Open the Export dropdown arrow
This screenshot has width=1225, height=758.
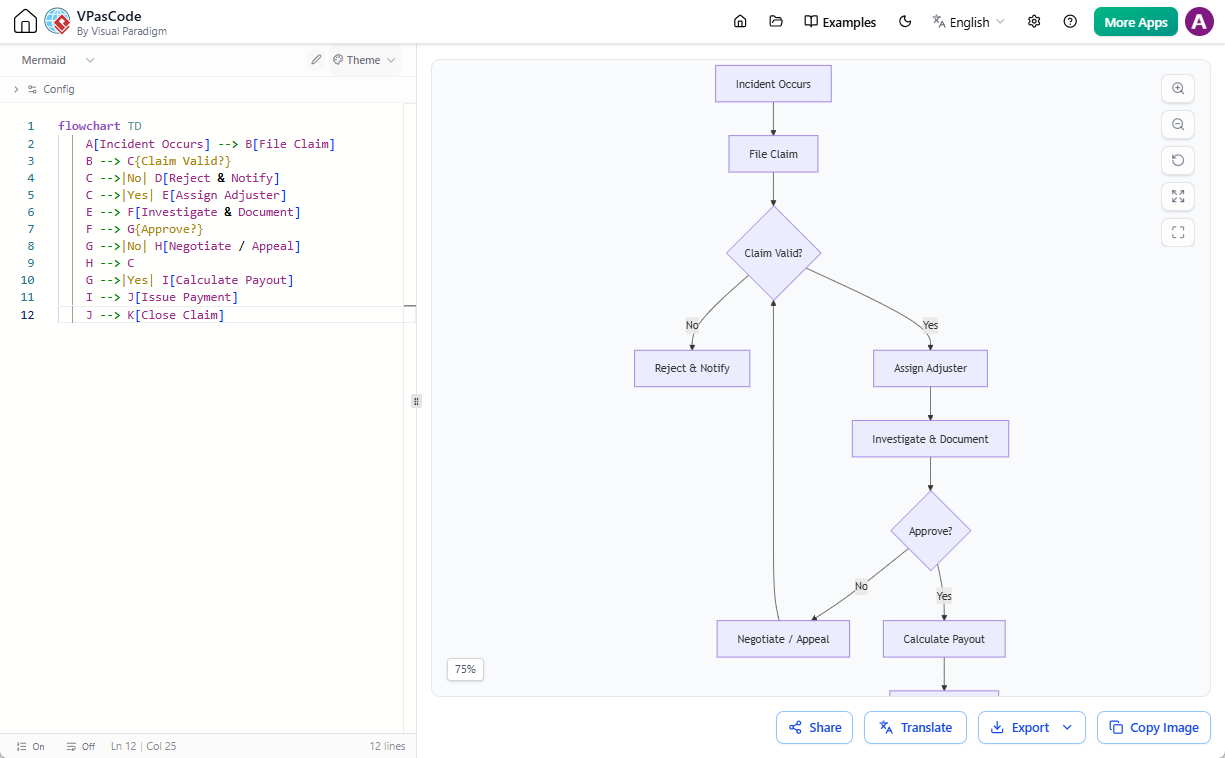coord(1068,727)
